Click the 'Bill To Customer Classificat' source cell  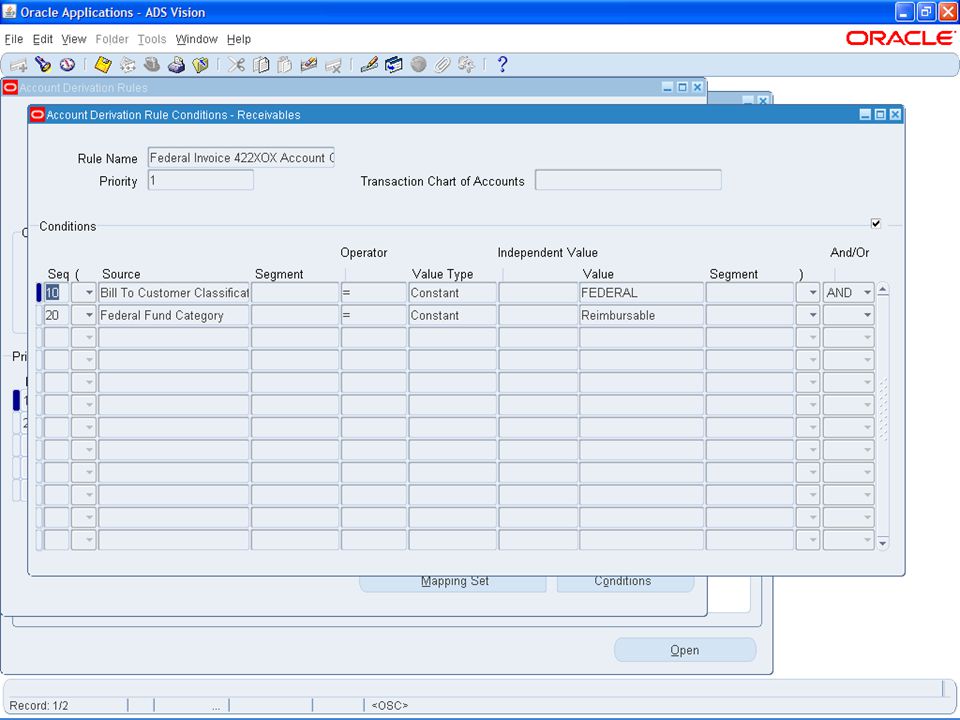point(174,293)
